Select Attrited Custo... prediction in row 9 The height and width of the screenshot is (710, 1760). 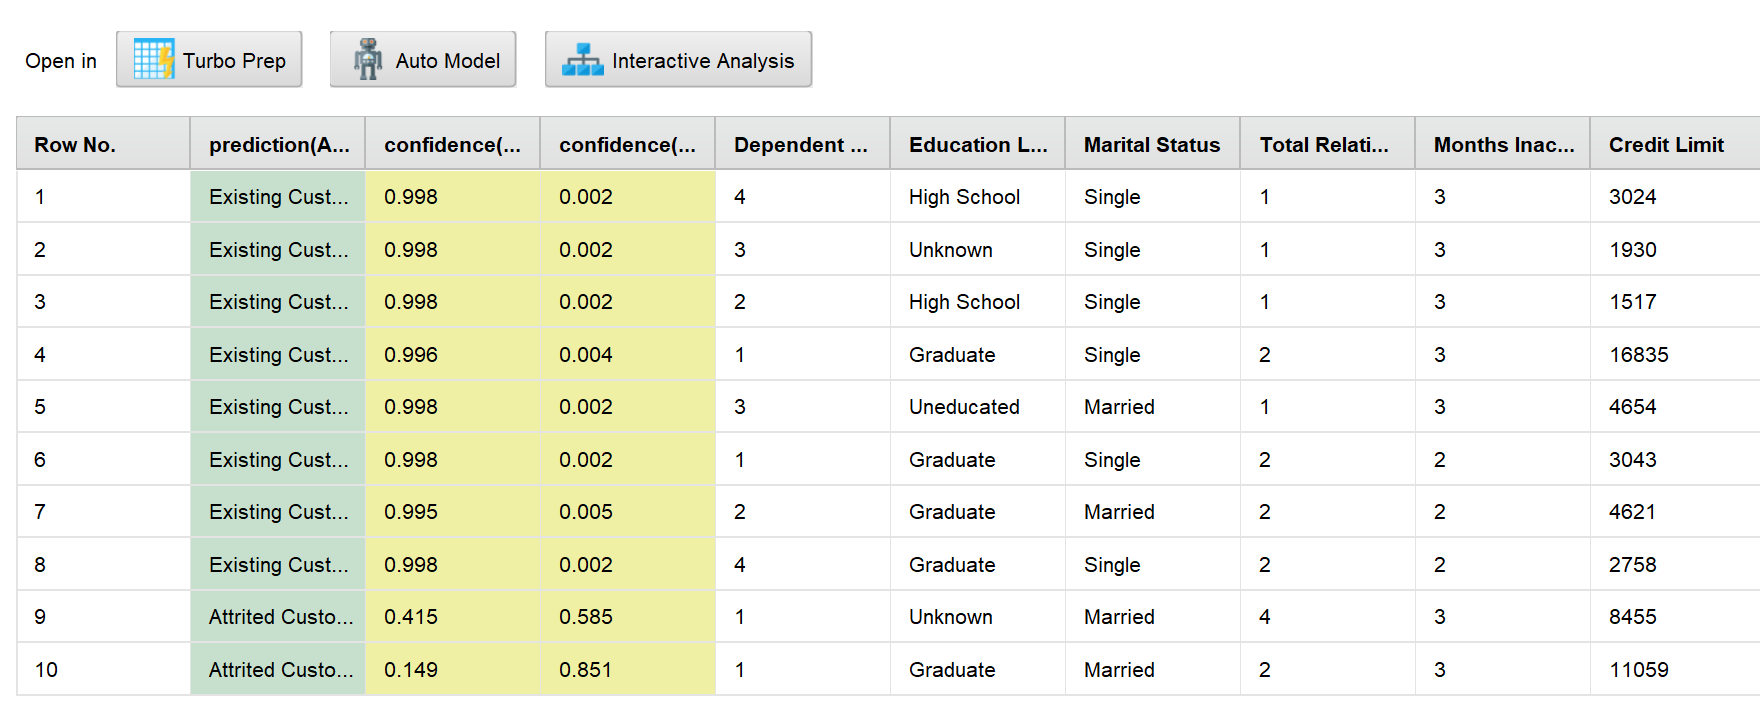(278, 617)
